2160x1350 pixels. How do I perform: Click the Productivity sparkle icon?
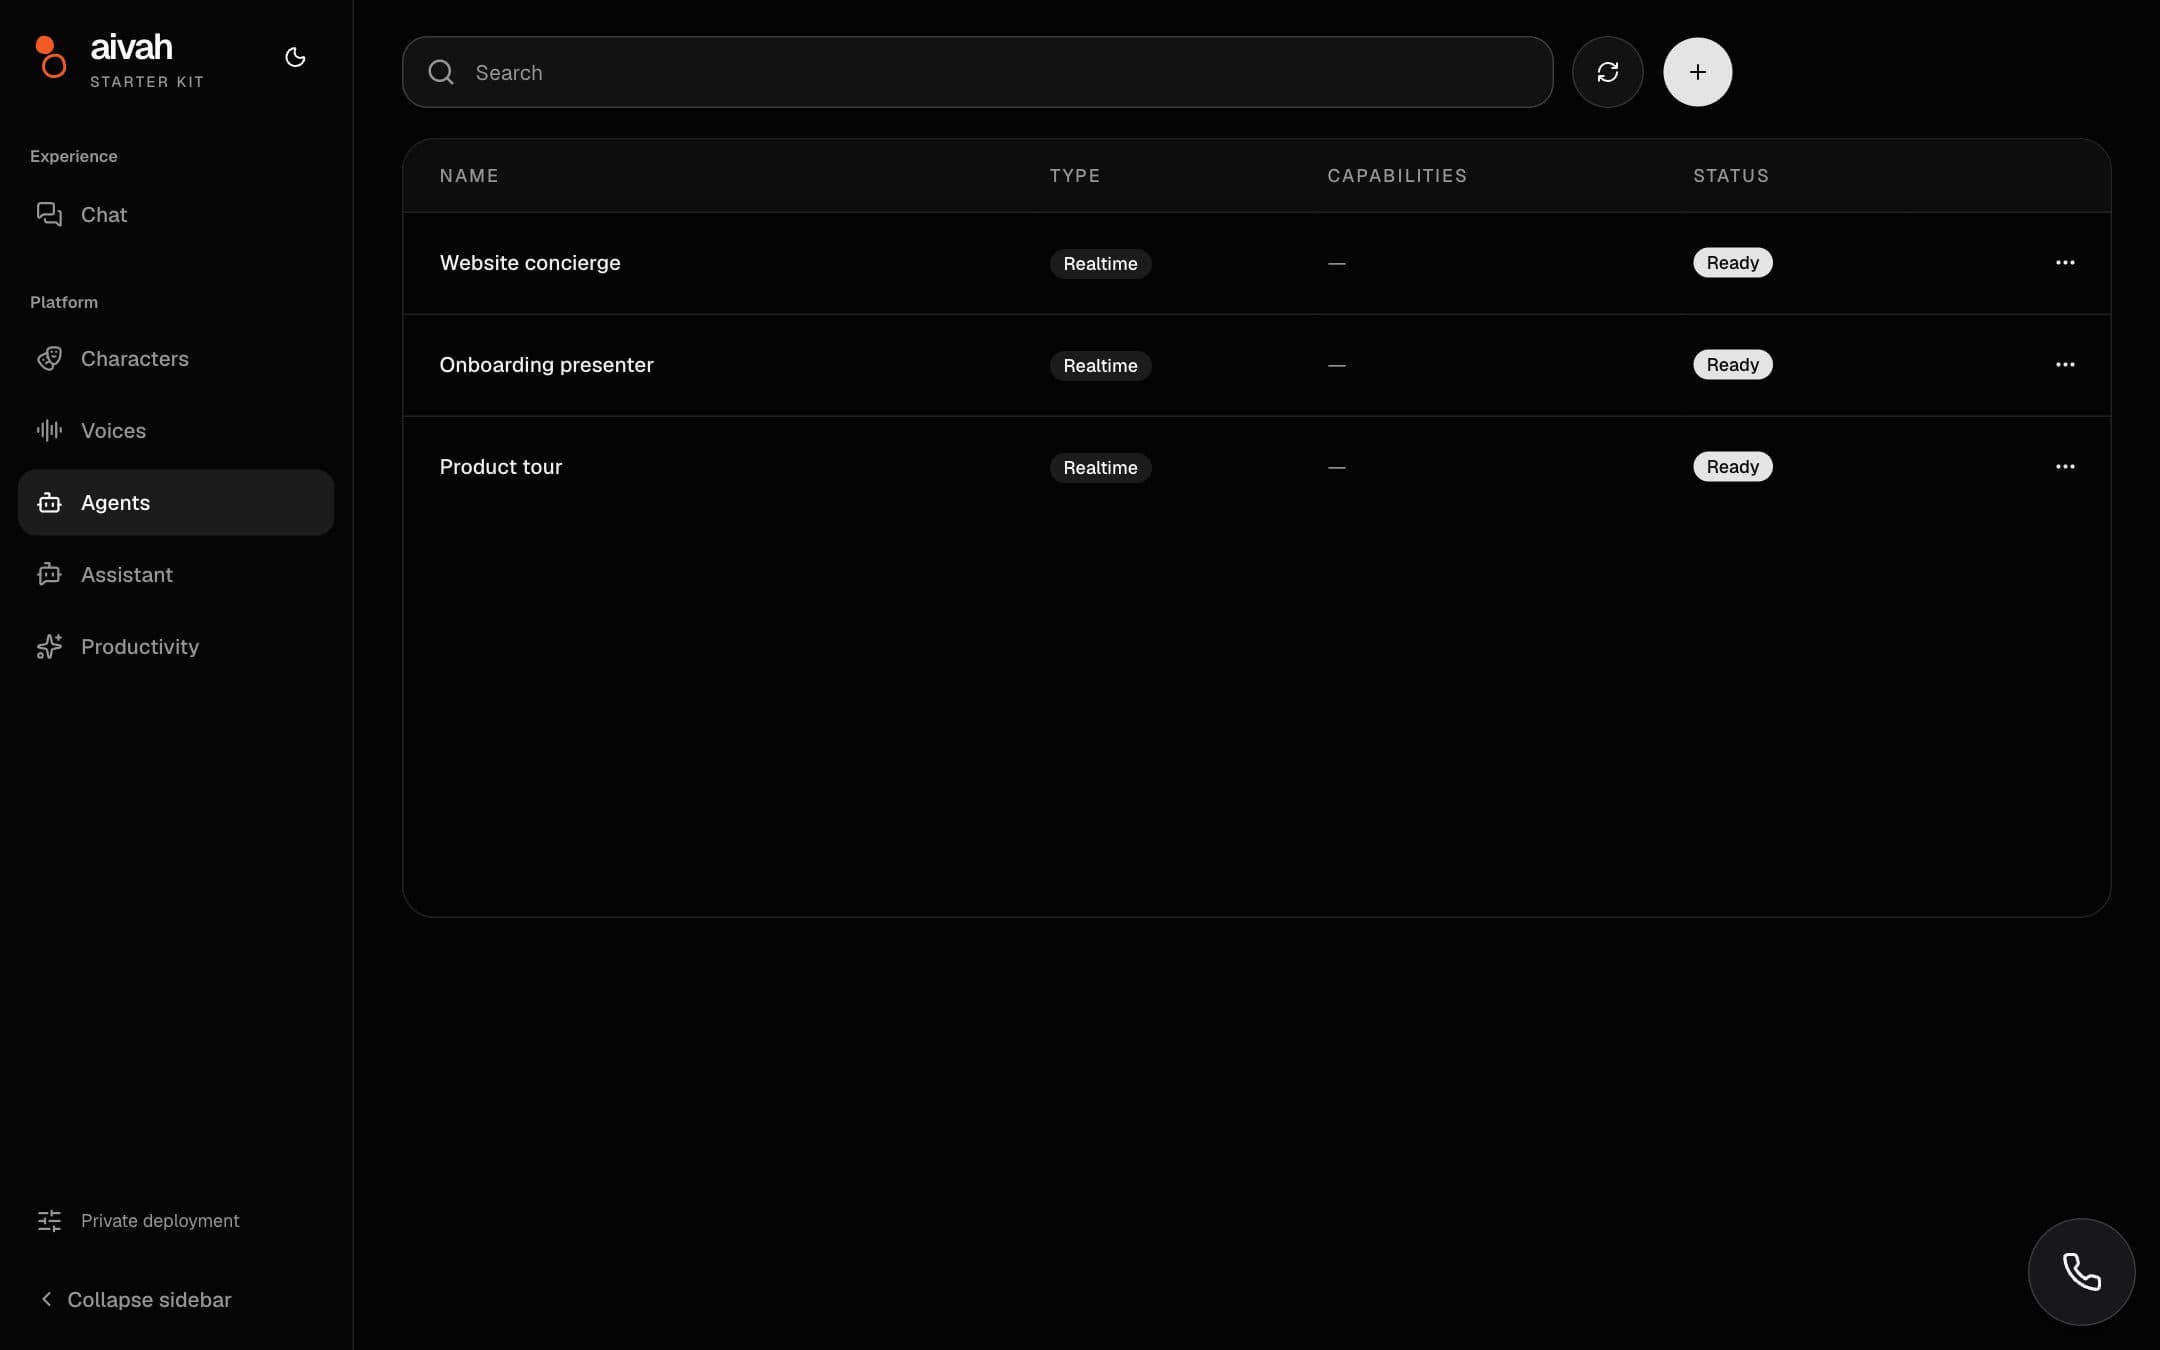pos(49,646)
